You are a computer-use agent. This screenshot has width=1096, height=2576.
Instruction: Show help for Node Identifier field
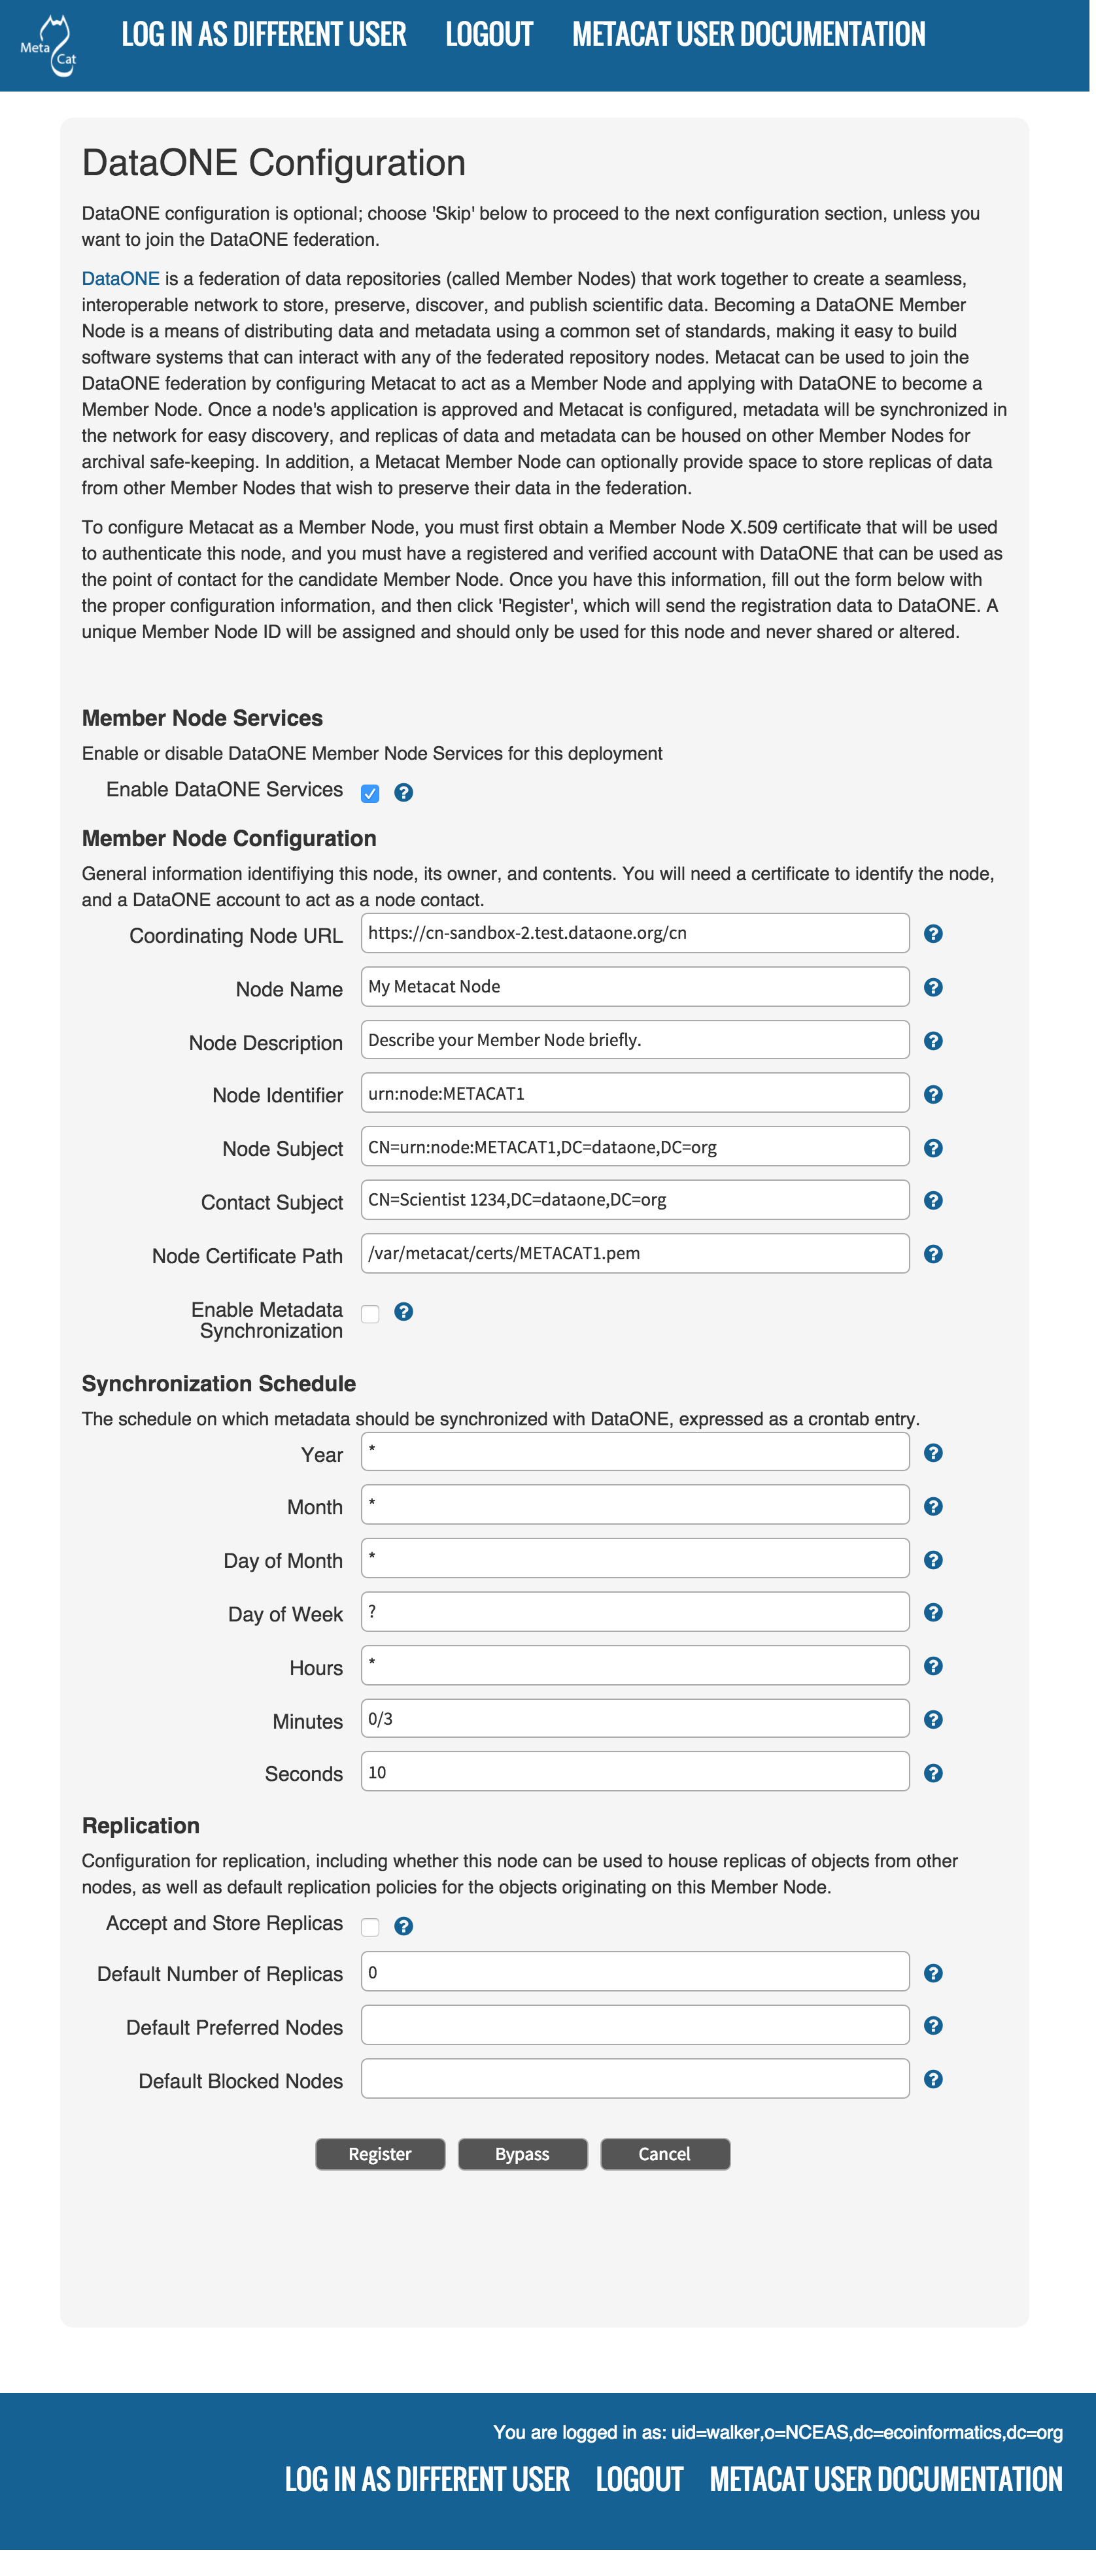click(933, 1095)
